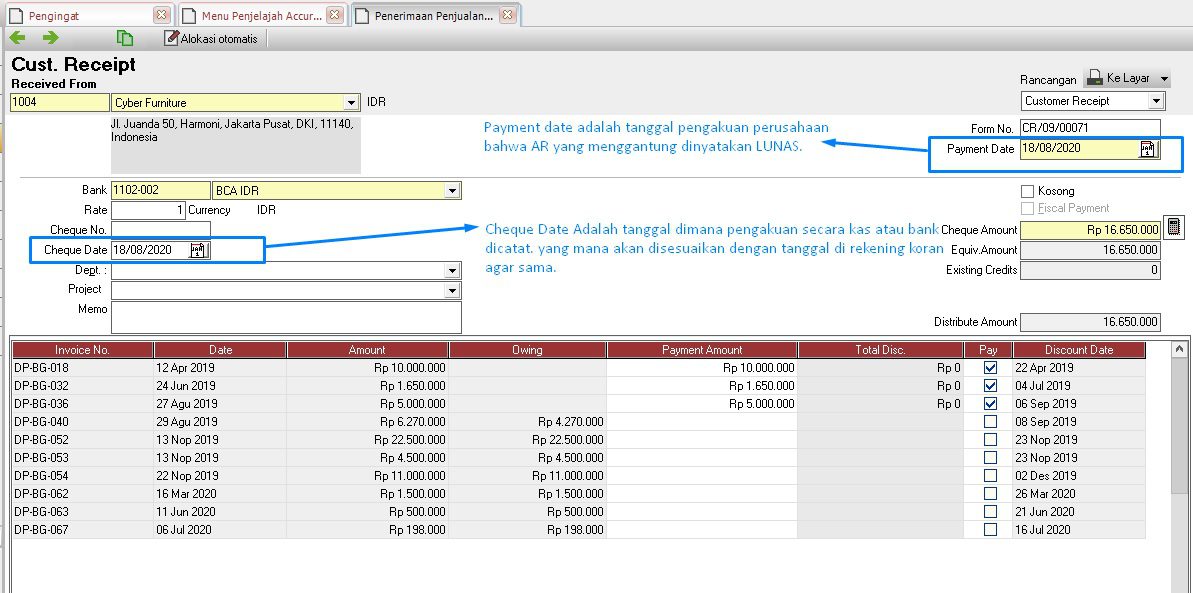
Task: Check the Pay box for invoice DP-BG-040
Action: pyautogui.click(x=989, y=421)
